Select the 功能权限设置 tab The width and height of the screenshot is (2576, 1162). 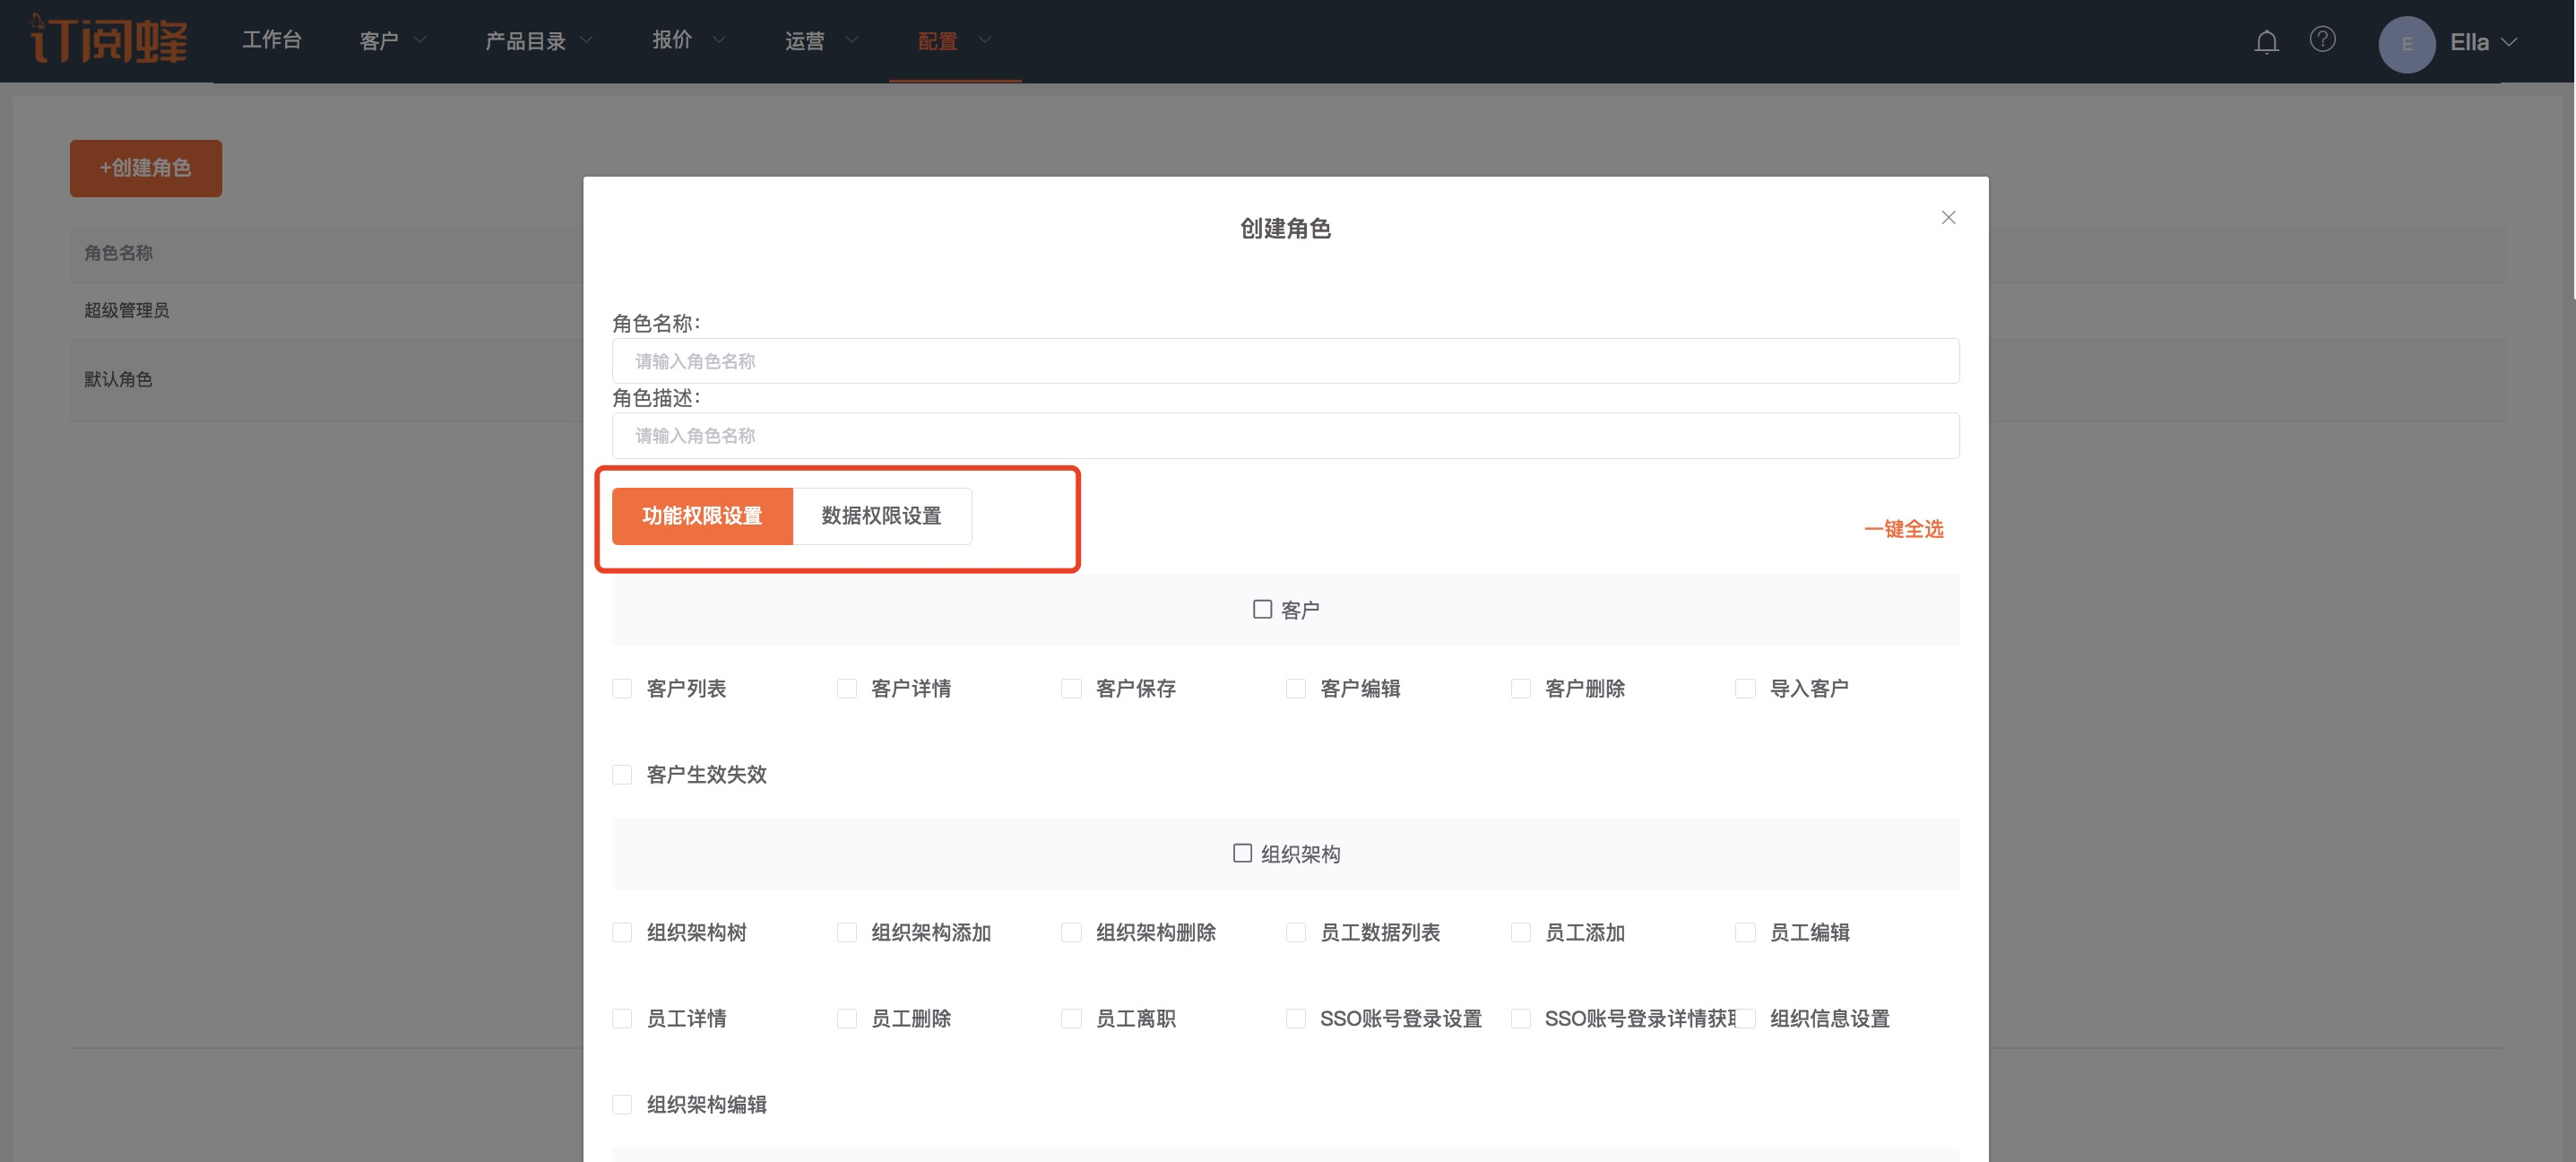tap(702, 516)
